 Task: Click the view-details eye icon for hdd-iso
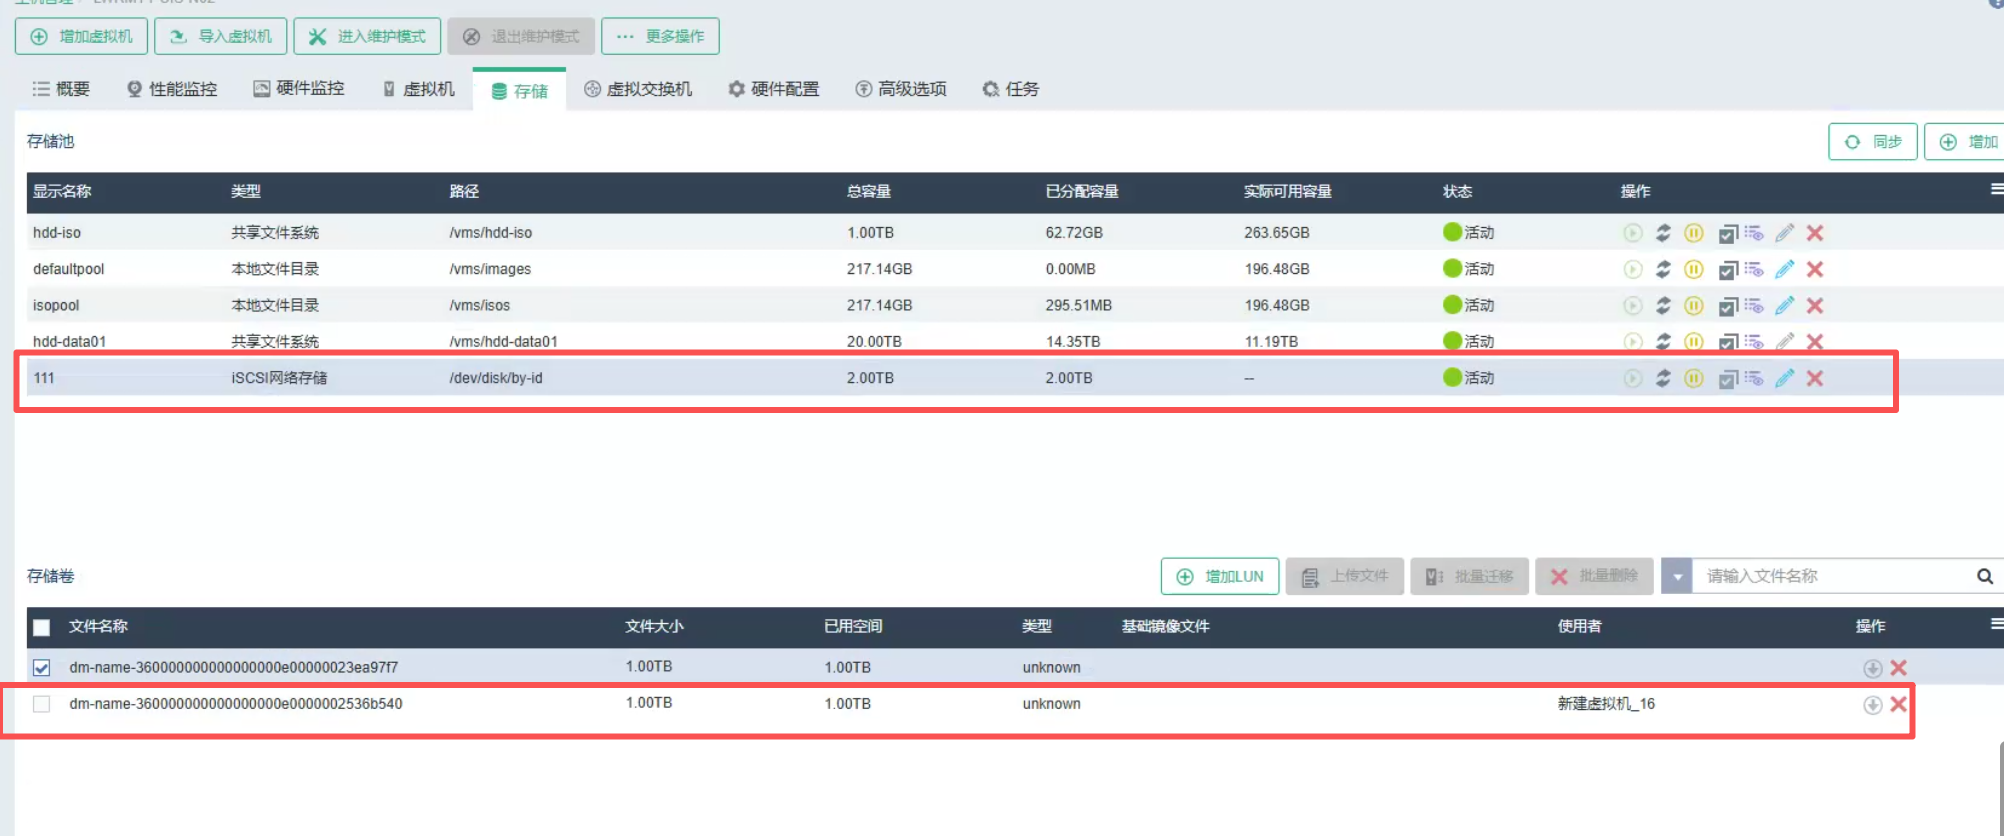[1754, 233]
